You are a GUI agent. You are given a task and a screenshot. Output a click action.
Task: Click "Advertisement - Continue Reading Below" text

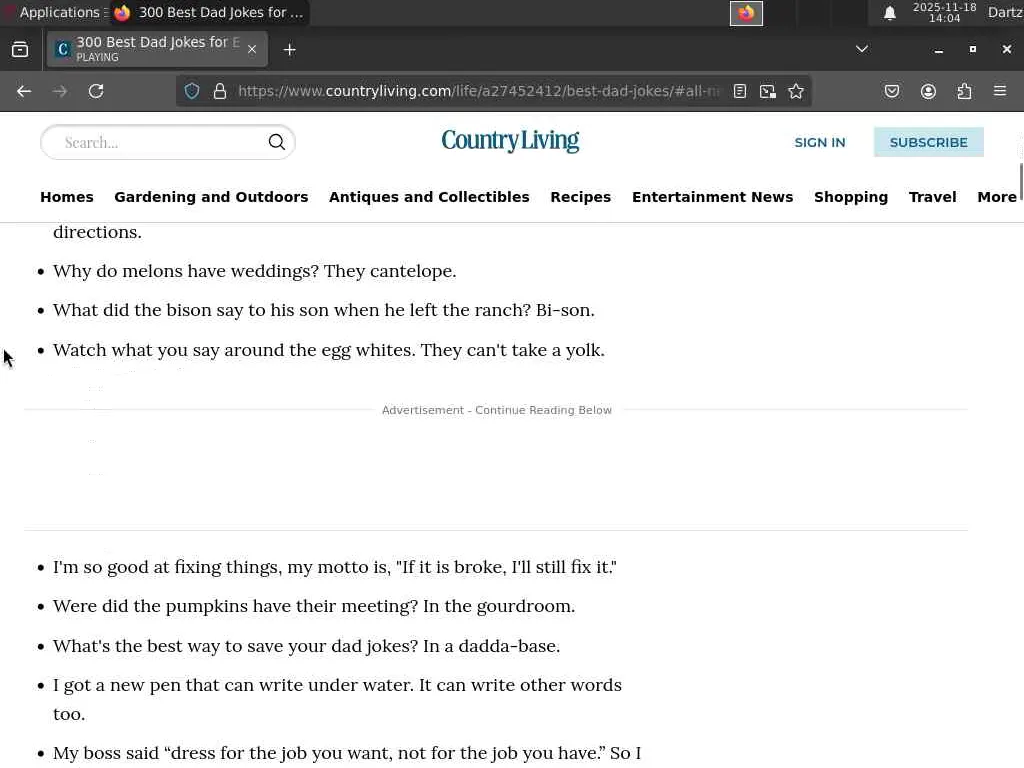tap(497, 410)
